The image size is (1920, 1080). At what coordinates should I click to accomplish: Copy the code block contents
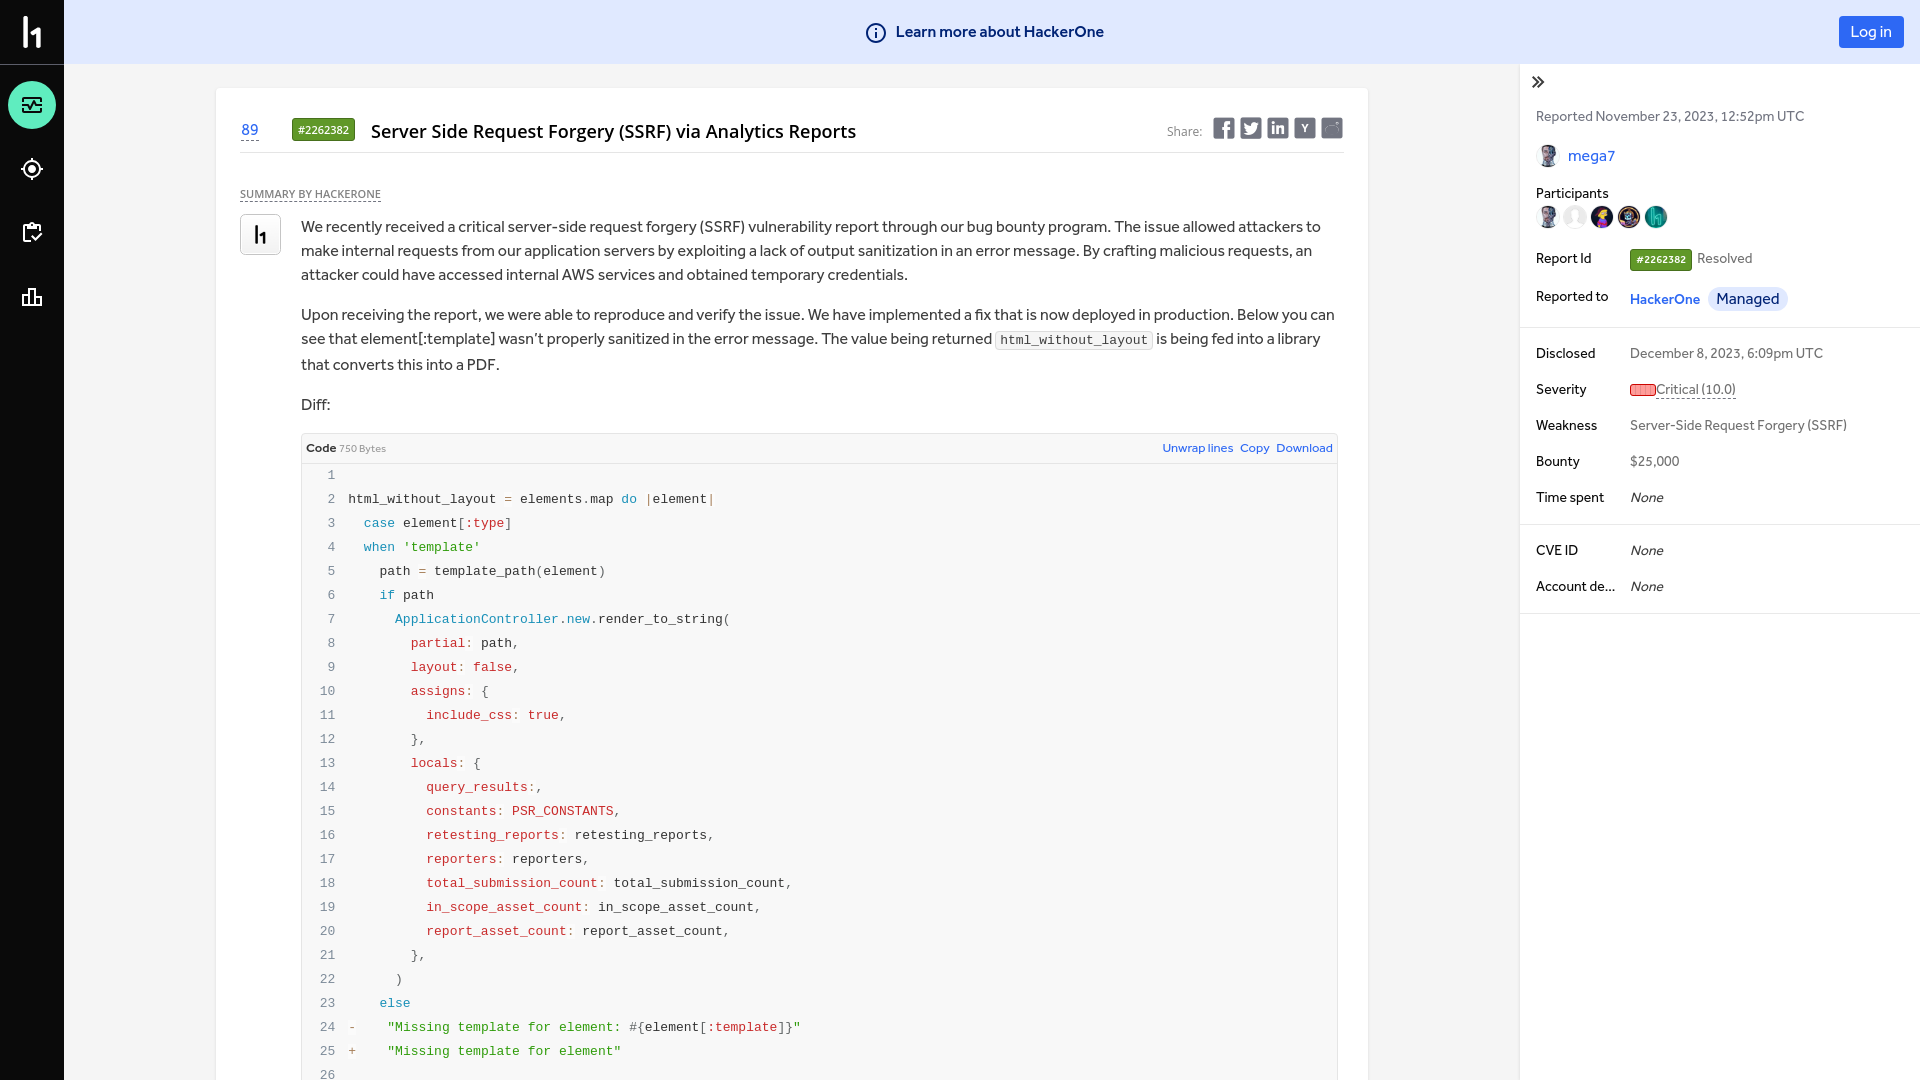pos(1254,448)
